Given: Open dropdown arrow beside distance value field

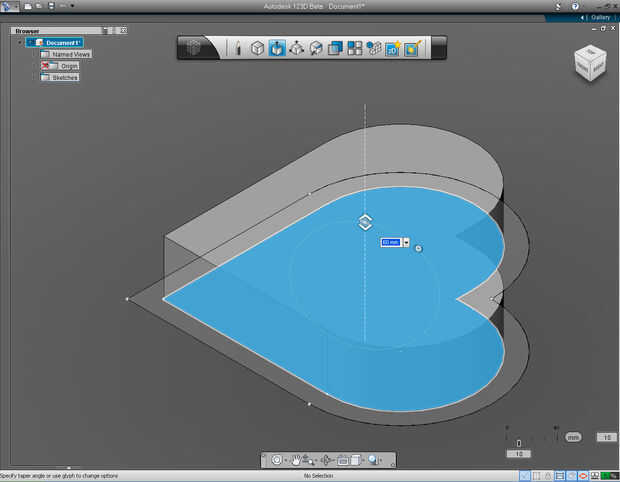Looking at the screenshot, I should [x=406, y=242].
